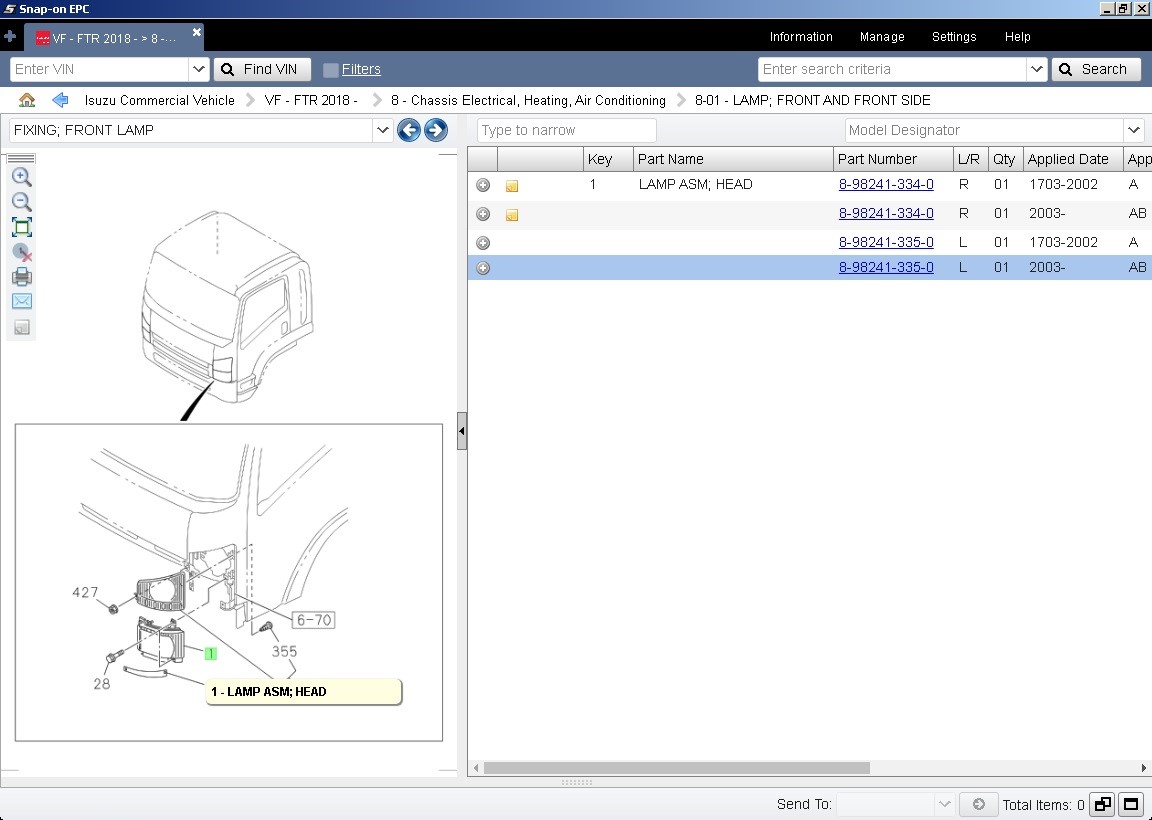Print the parts diagram
The width and height of the screenshot is (1152, 820).
tap(21, 277)
